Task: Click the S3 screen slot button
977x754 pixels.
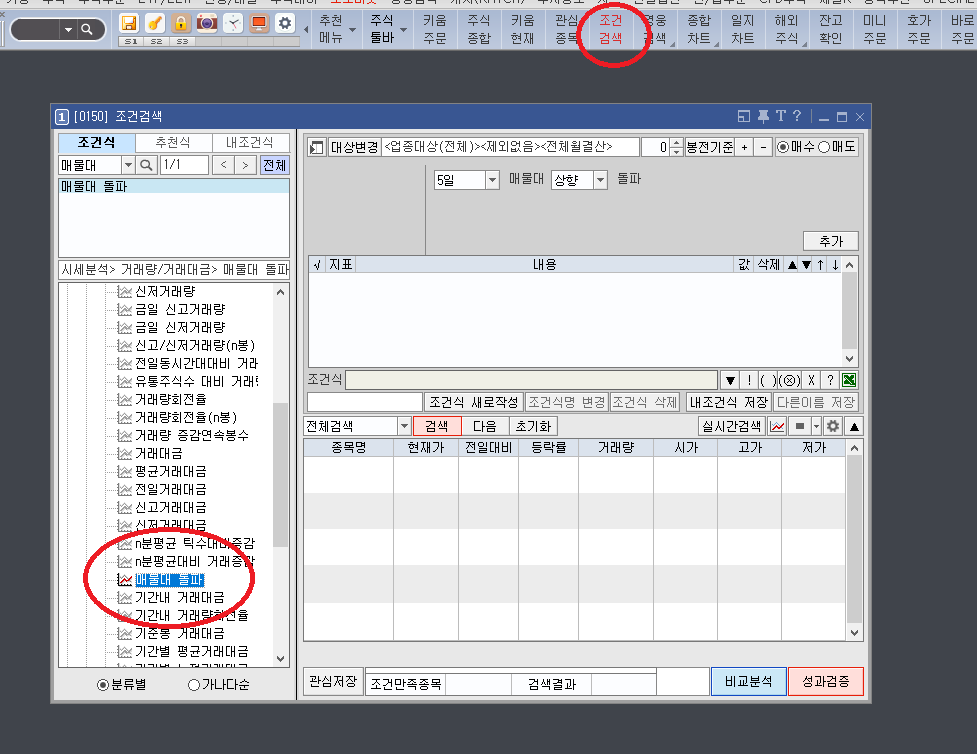Action: click(182, 42)
